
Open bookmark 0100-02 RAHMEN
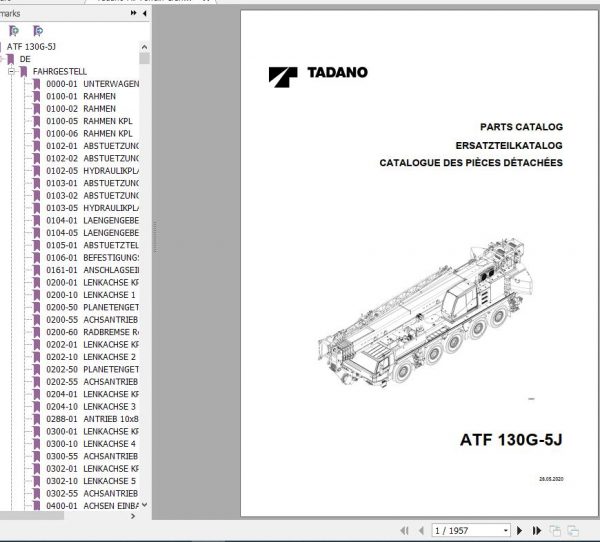(x=81, y=109)
